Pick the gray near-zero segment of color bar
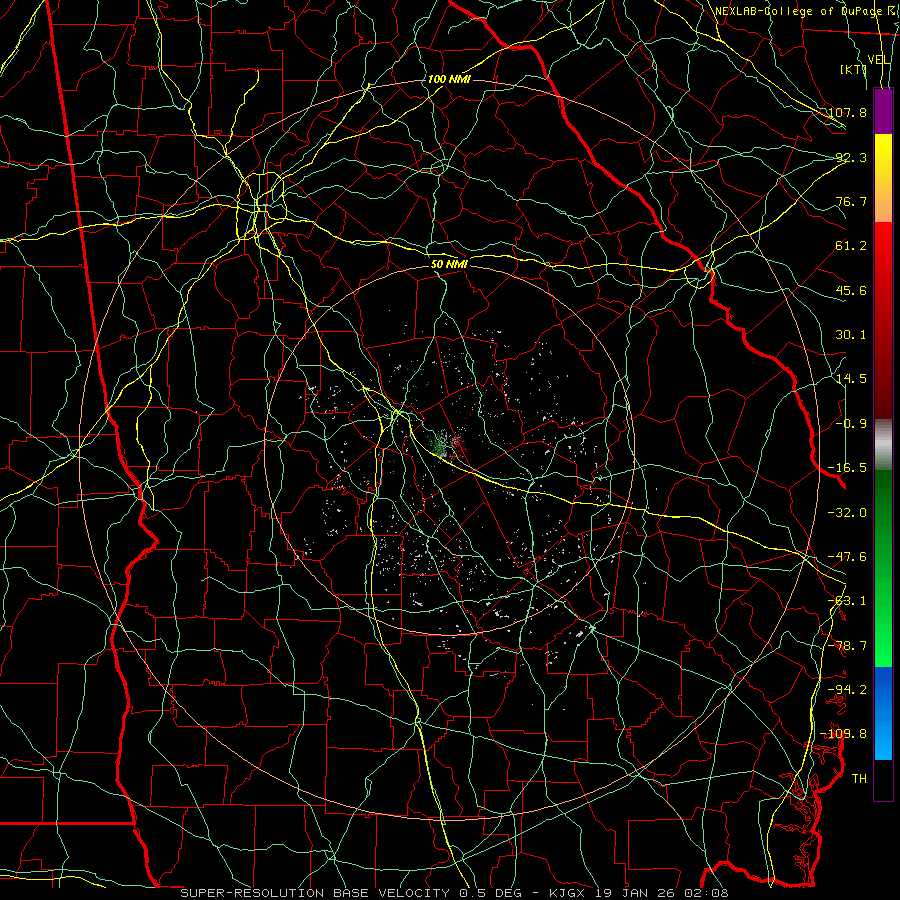 point(883,445)
